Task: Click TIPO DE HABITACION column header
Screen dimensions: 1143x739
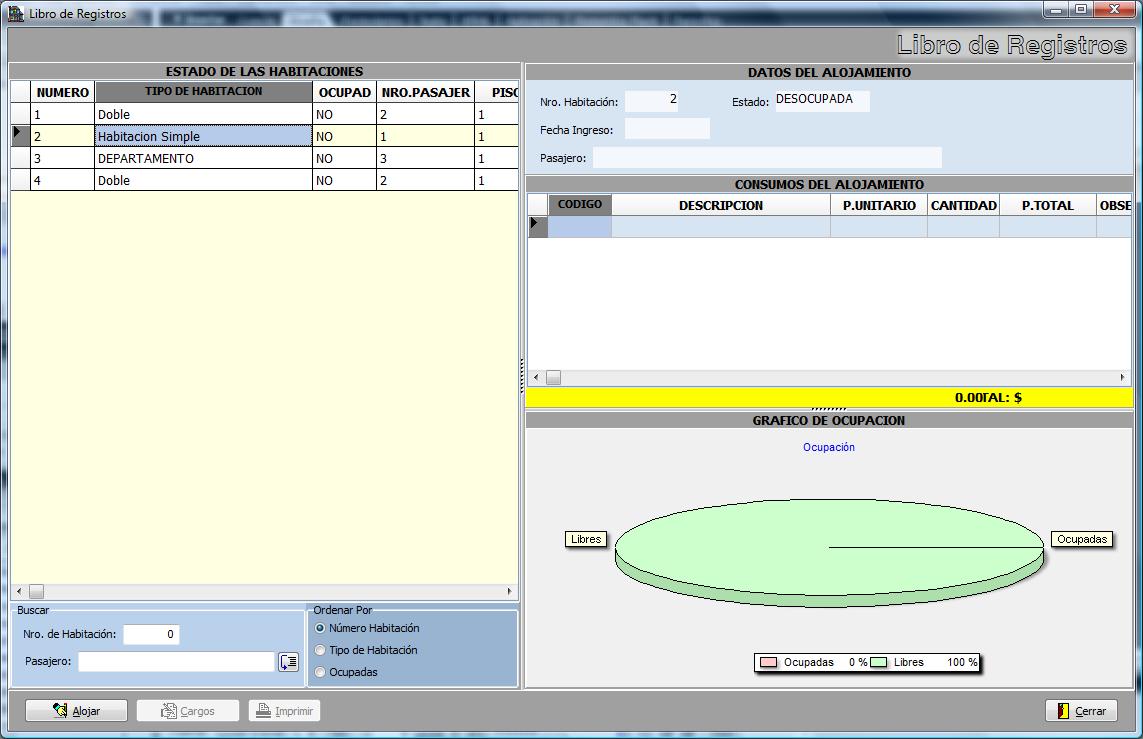Action: pos(203,92)
